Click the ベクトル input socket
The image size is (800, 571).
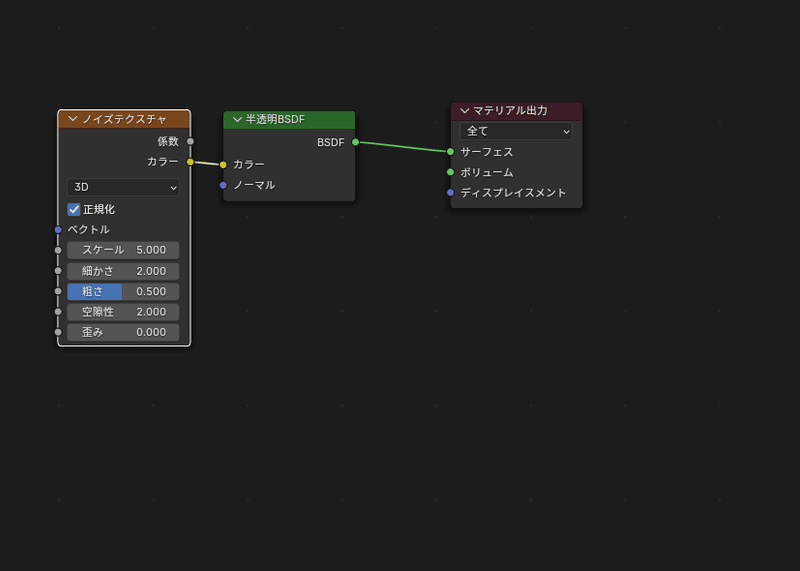coord(58,230)
